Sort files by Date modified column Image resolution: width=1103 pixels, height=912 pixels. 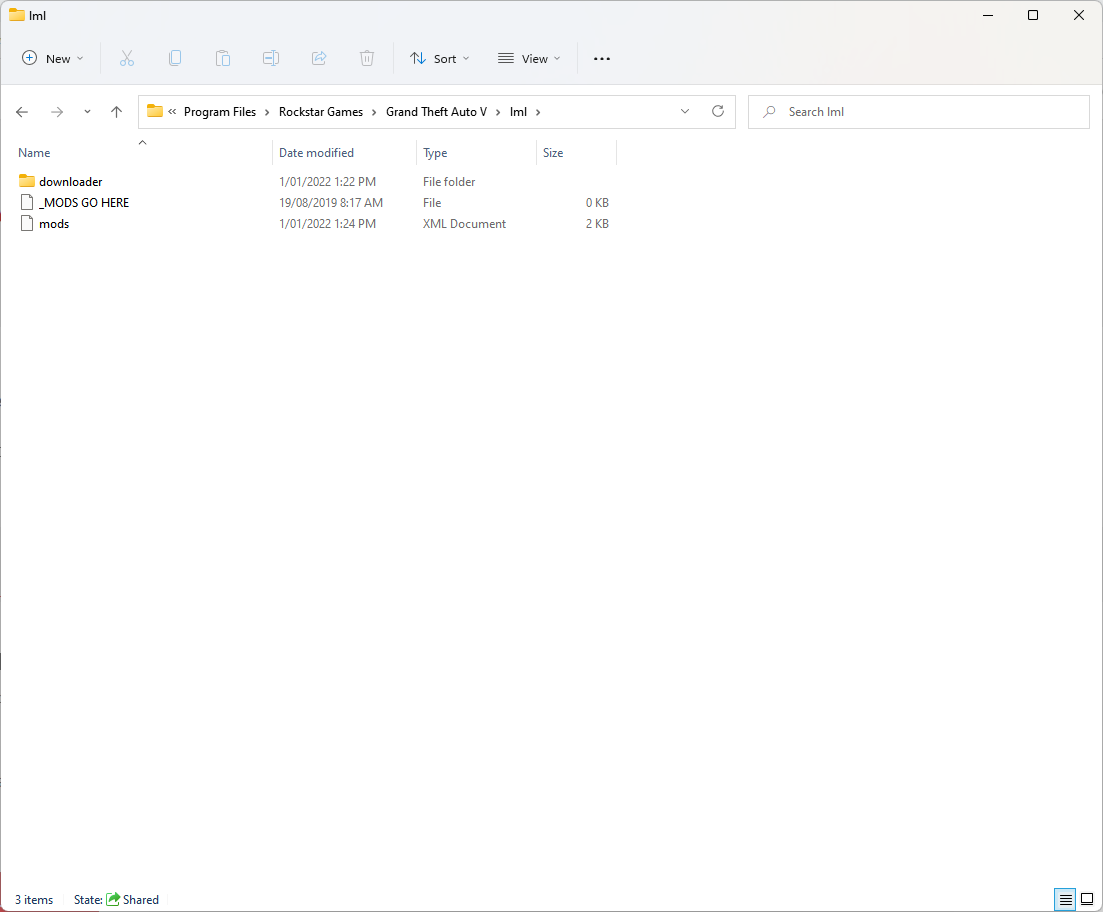tap(316, 153)
